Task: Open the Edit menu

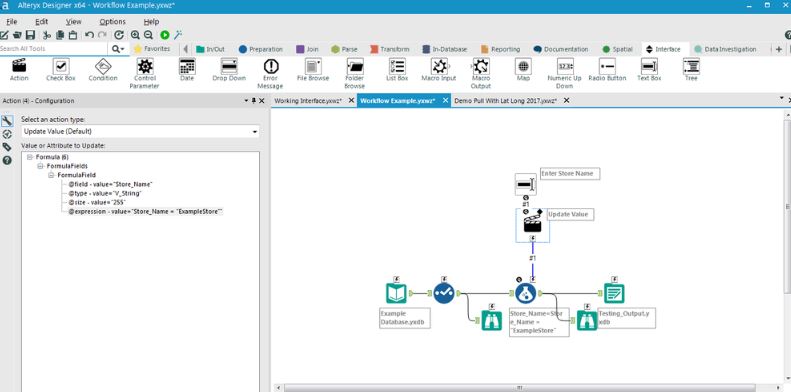Action: point(41,22)
